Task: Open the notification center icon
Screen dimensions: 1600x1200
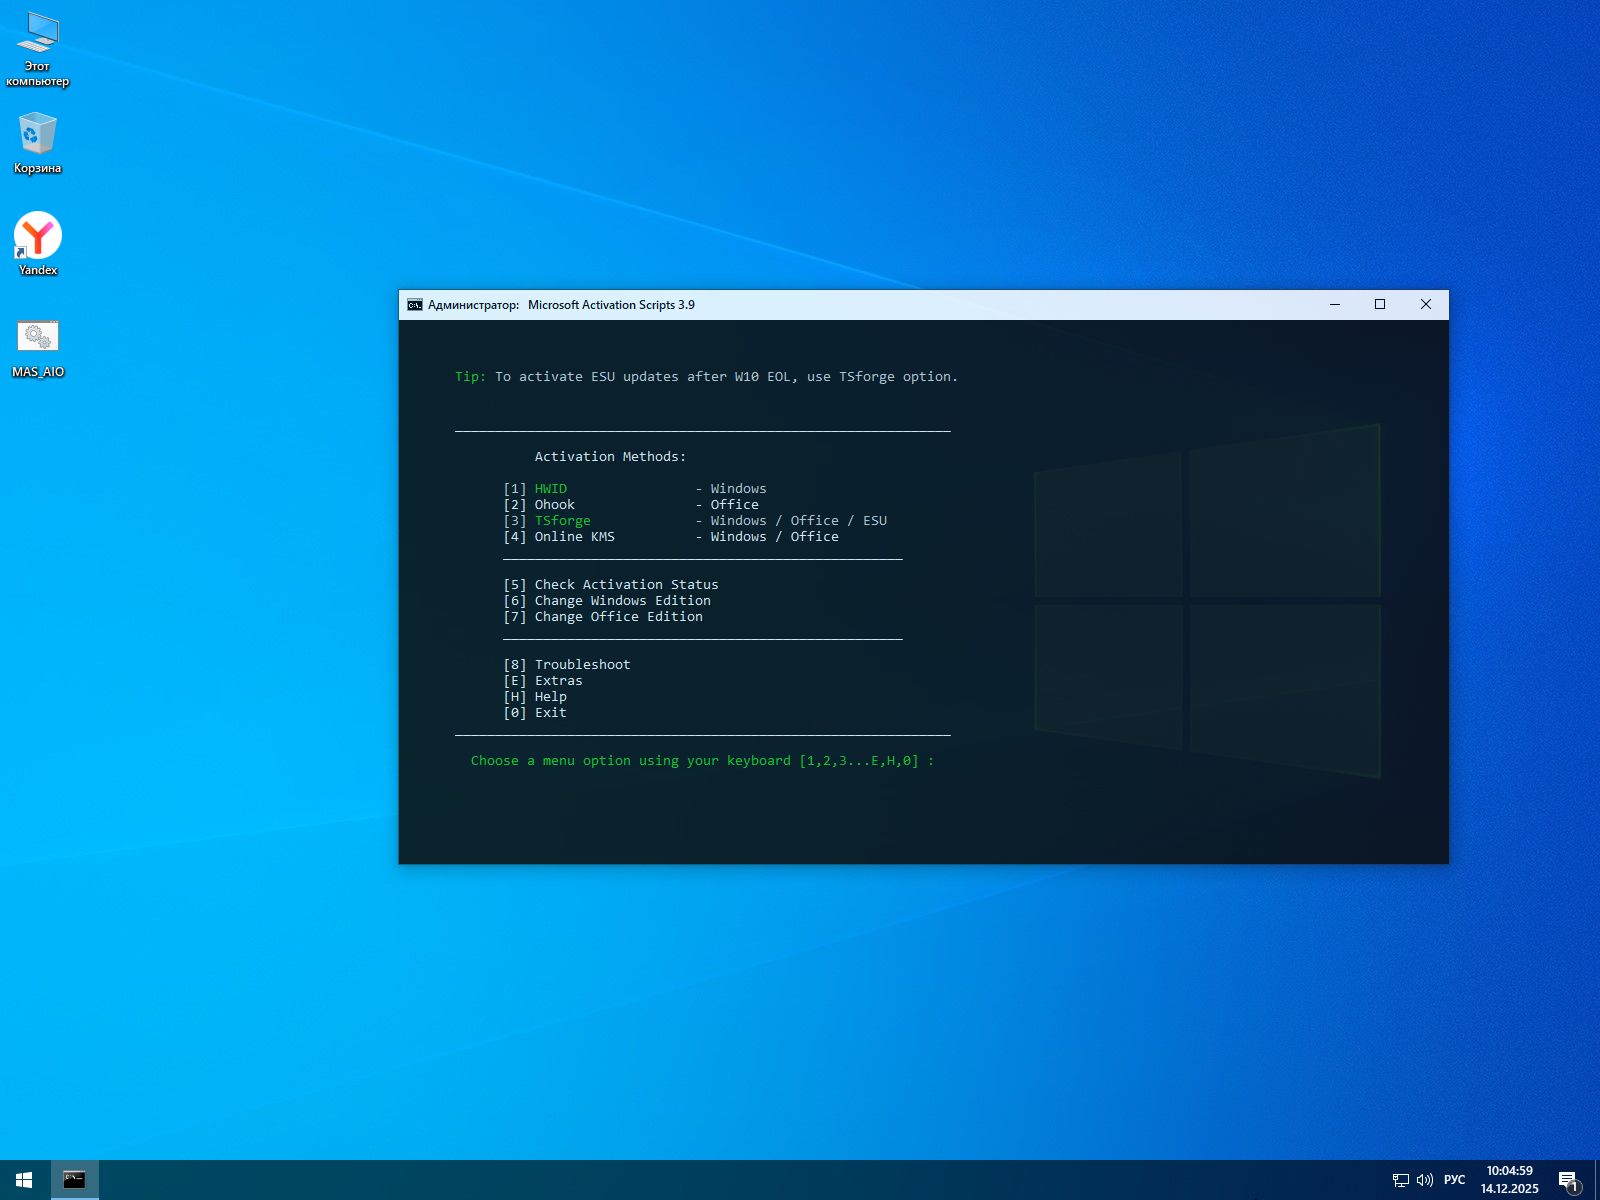Action: tap(1568, 1180)
